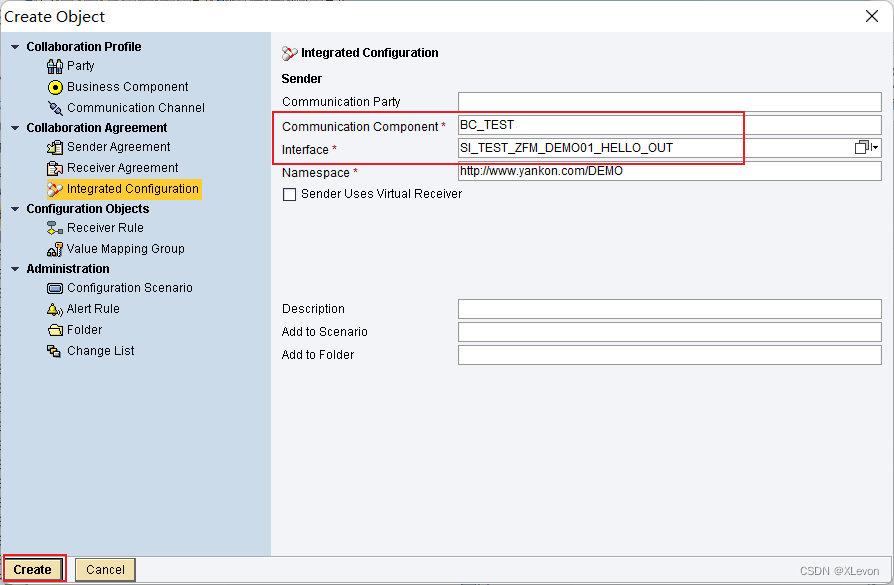The height and width of the screenshot is (585, 894).
Task: Select Communication Channel in the tree
Action: (136, 108)
